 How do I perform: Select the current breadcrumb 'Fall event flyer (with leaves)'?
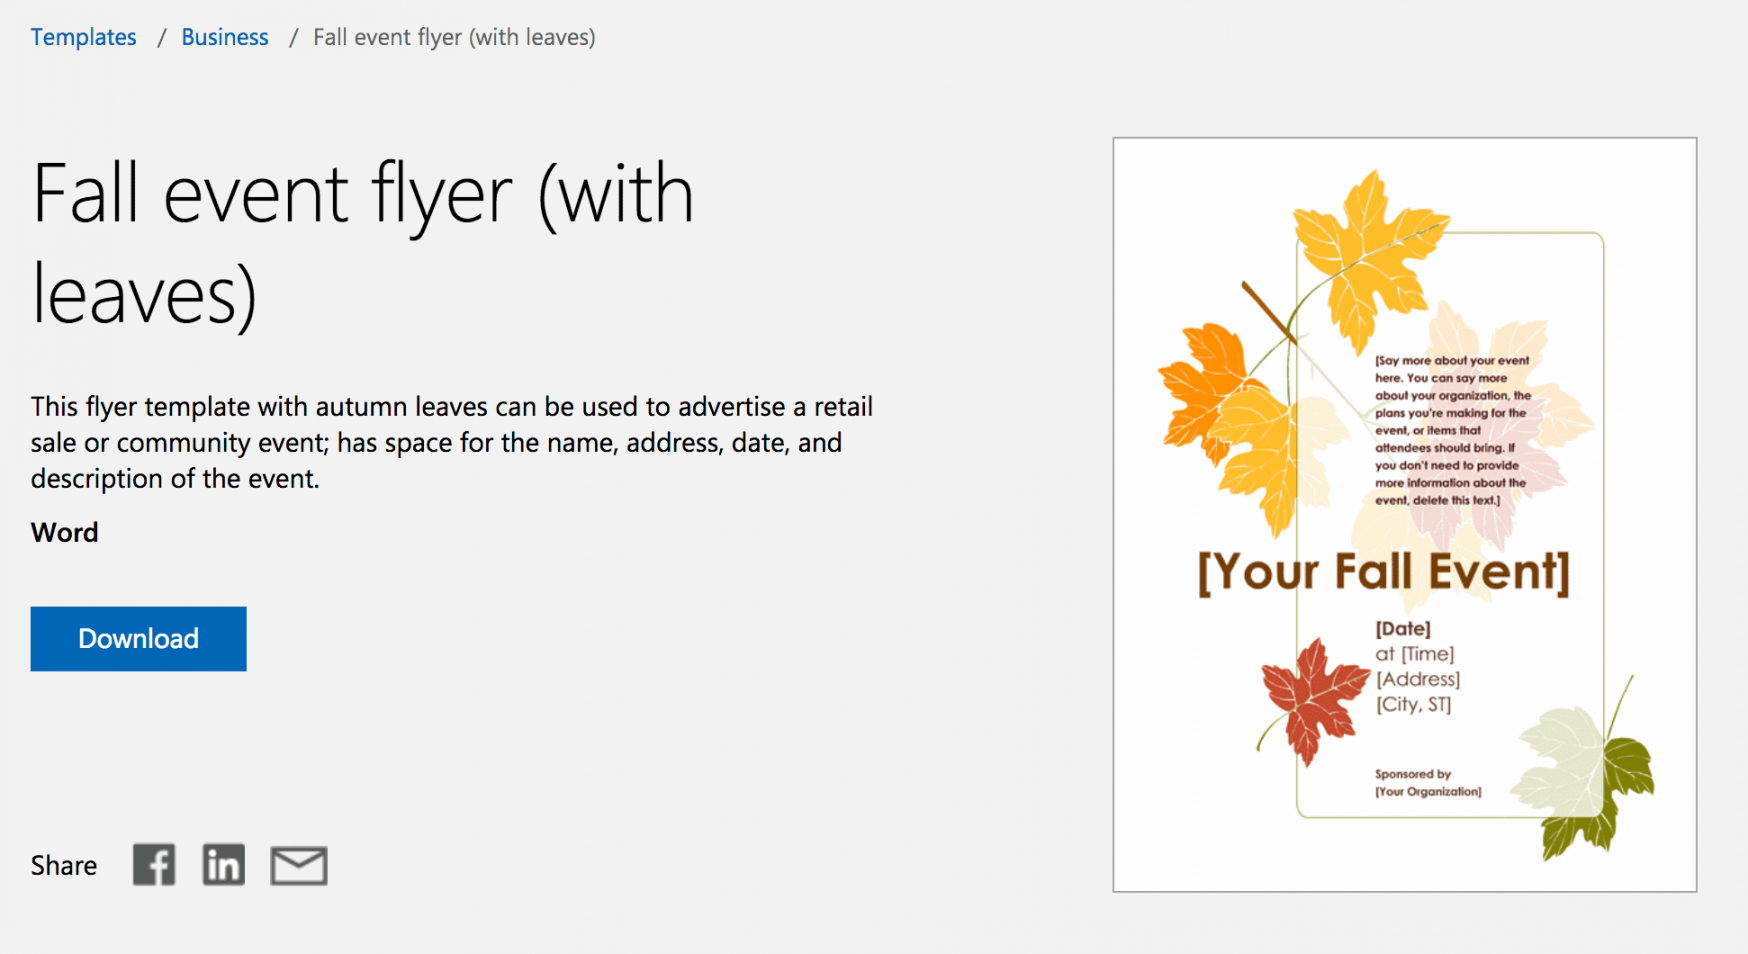point(454,37)
